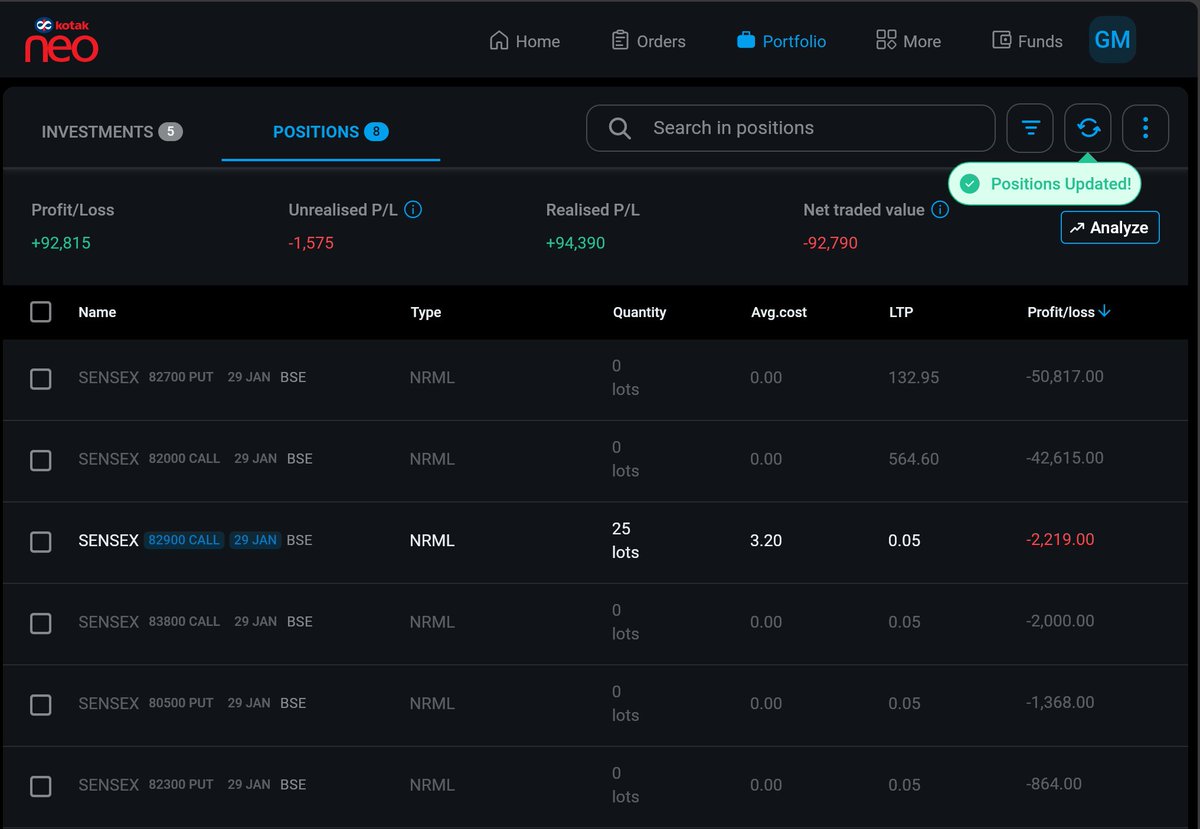Click the Name column header
The image size is (1200, 829).
coord(97,312)
